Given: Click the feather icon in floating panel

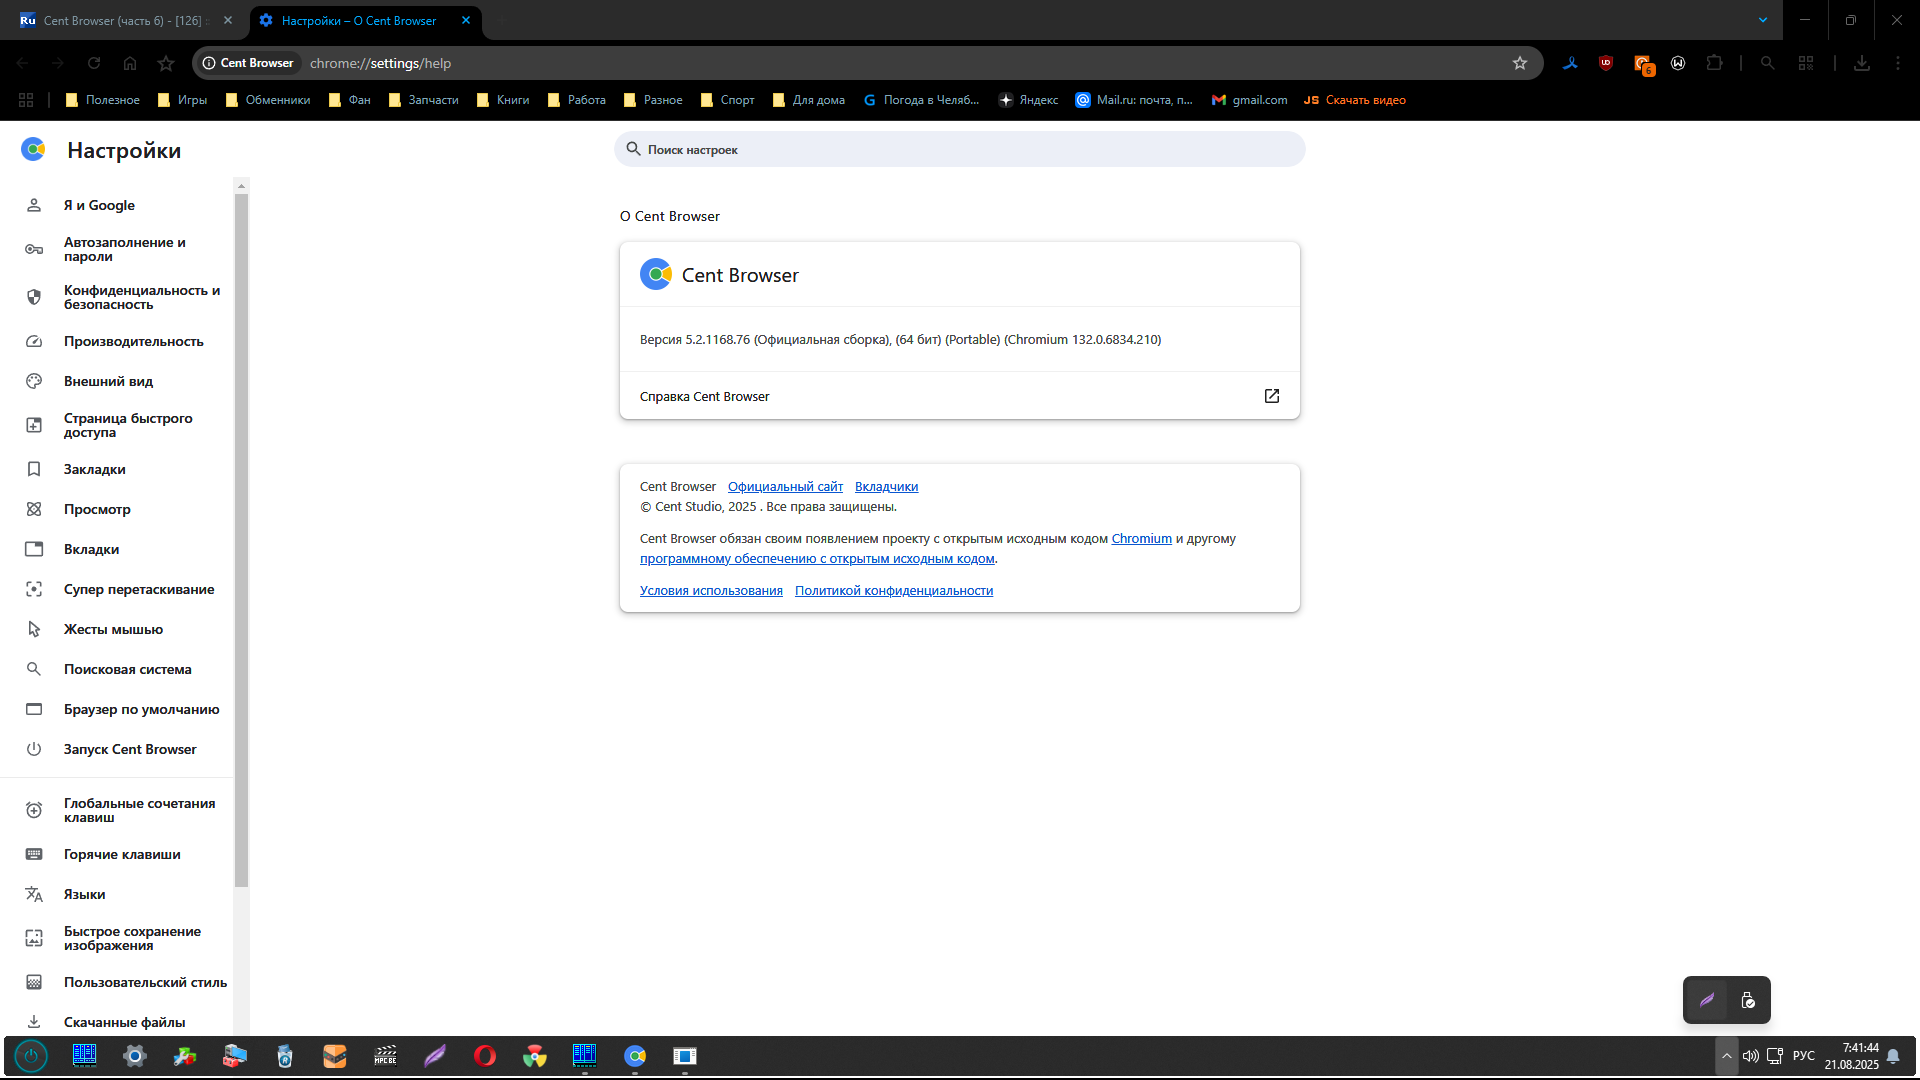Looking at the screenshot, I should [1707, 1000].
